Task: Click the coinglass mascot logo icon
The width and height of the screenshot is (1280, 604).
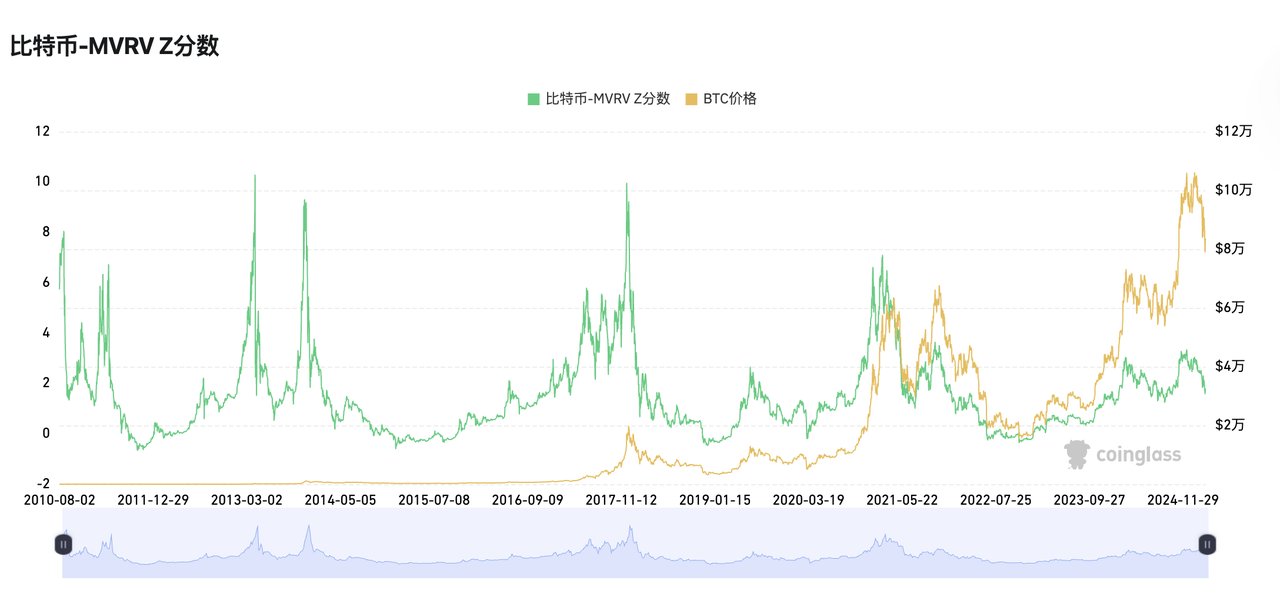Action: click(x=1077, y=455)
